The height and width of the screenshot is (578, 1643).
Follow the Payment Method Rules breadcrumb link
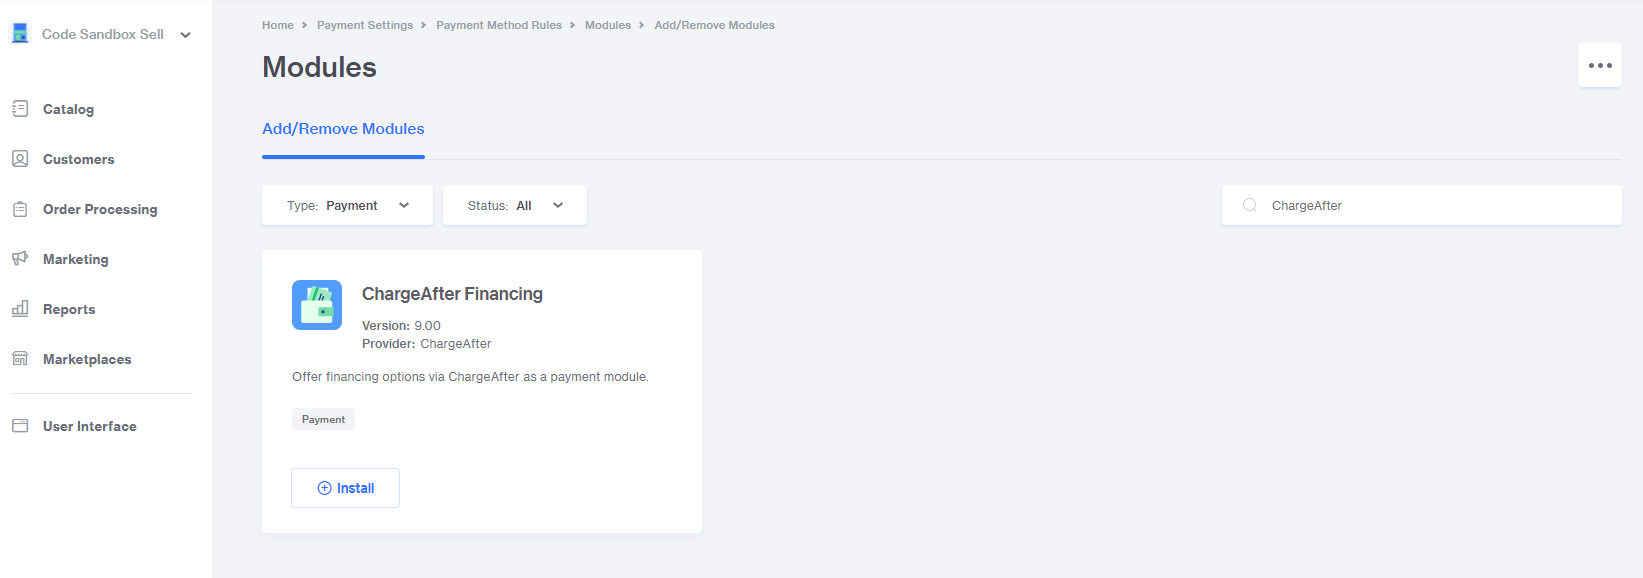499,25
